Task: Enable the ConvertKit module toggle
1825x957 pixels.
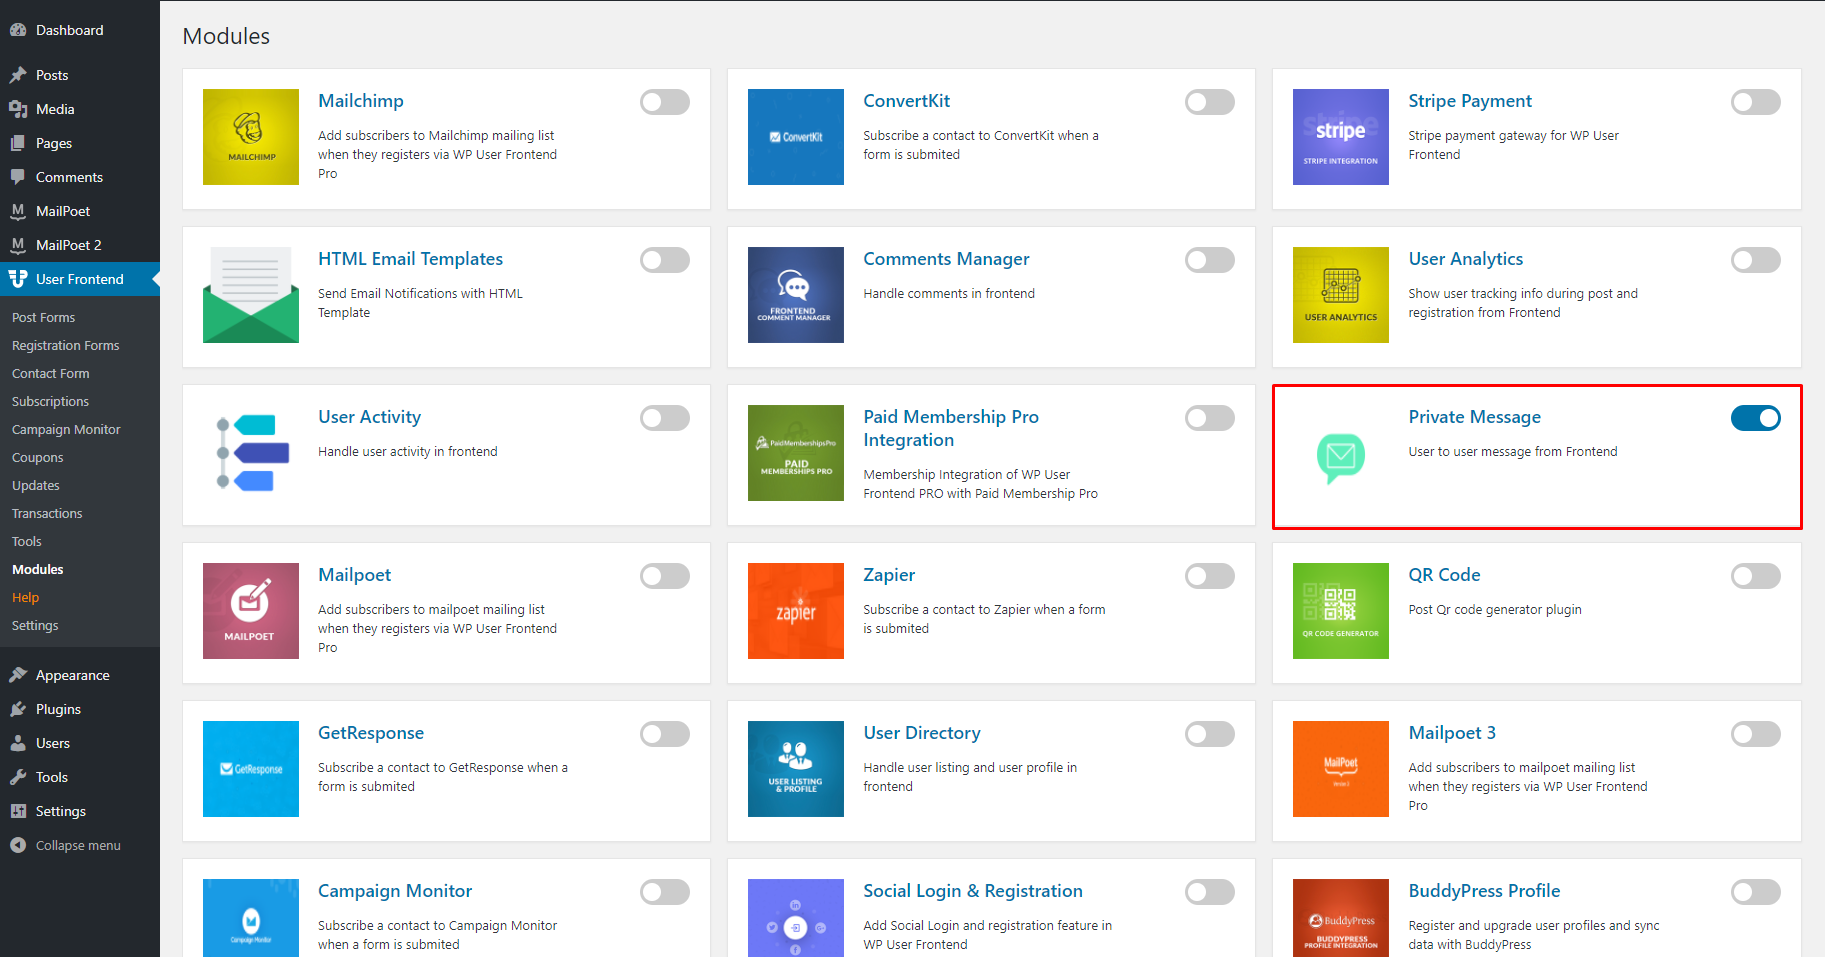Action: [x=1209, y=102]
